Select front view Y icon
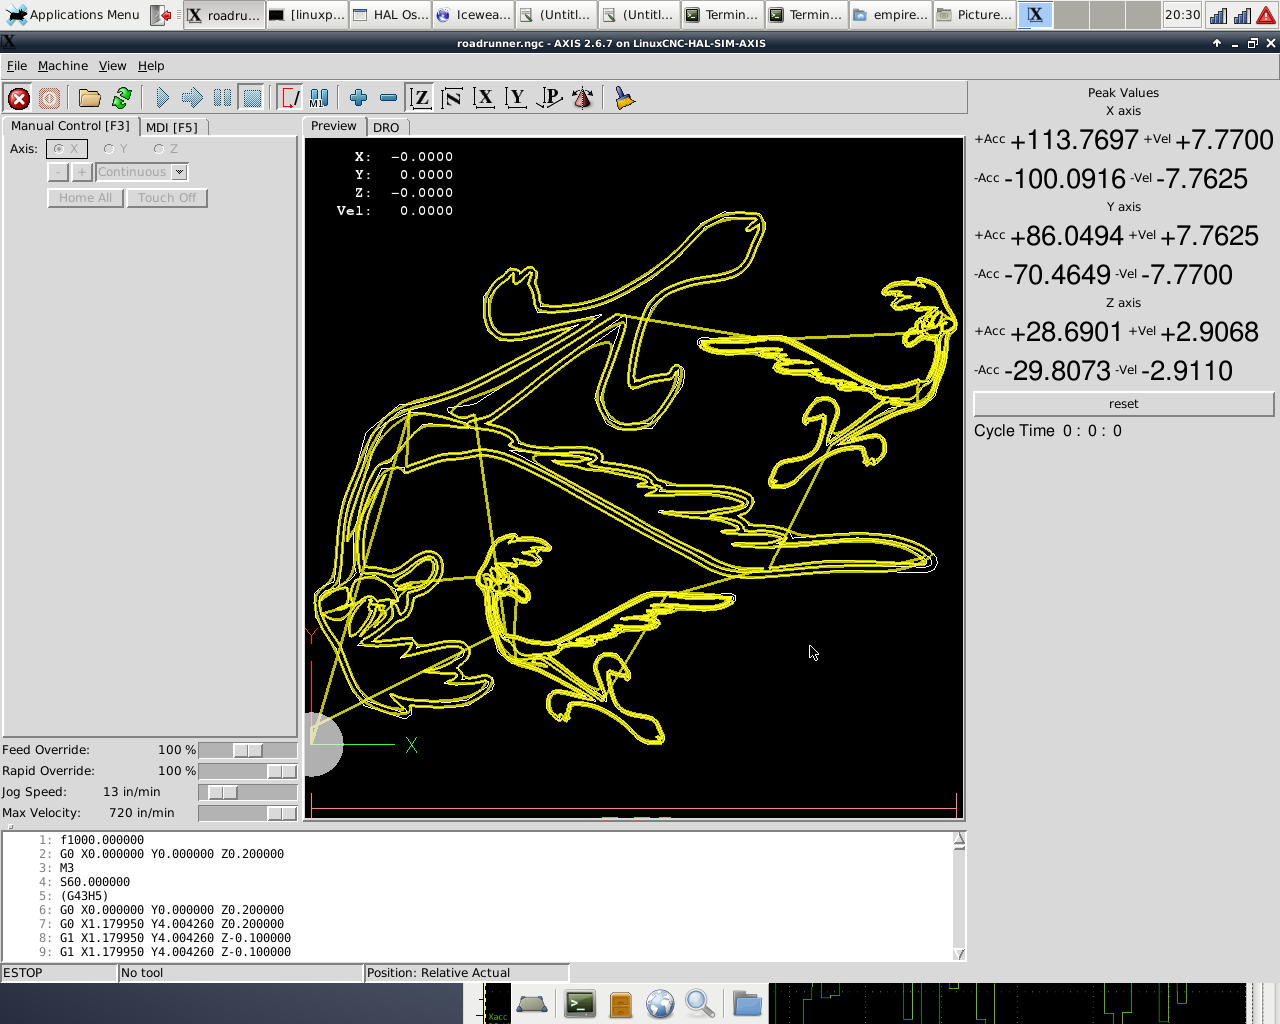 point(516,98)
